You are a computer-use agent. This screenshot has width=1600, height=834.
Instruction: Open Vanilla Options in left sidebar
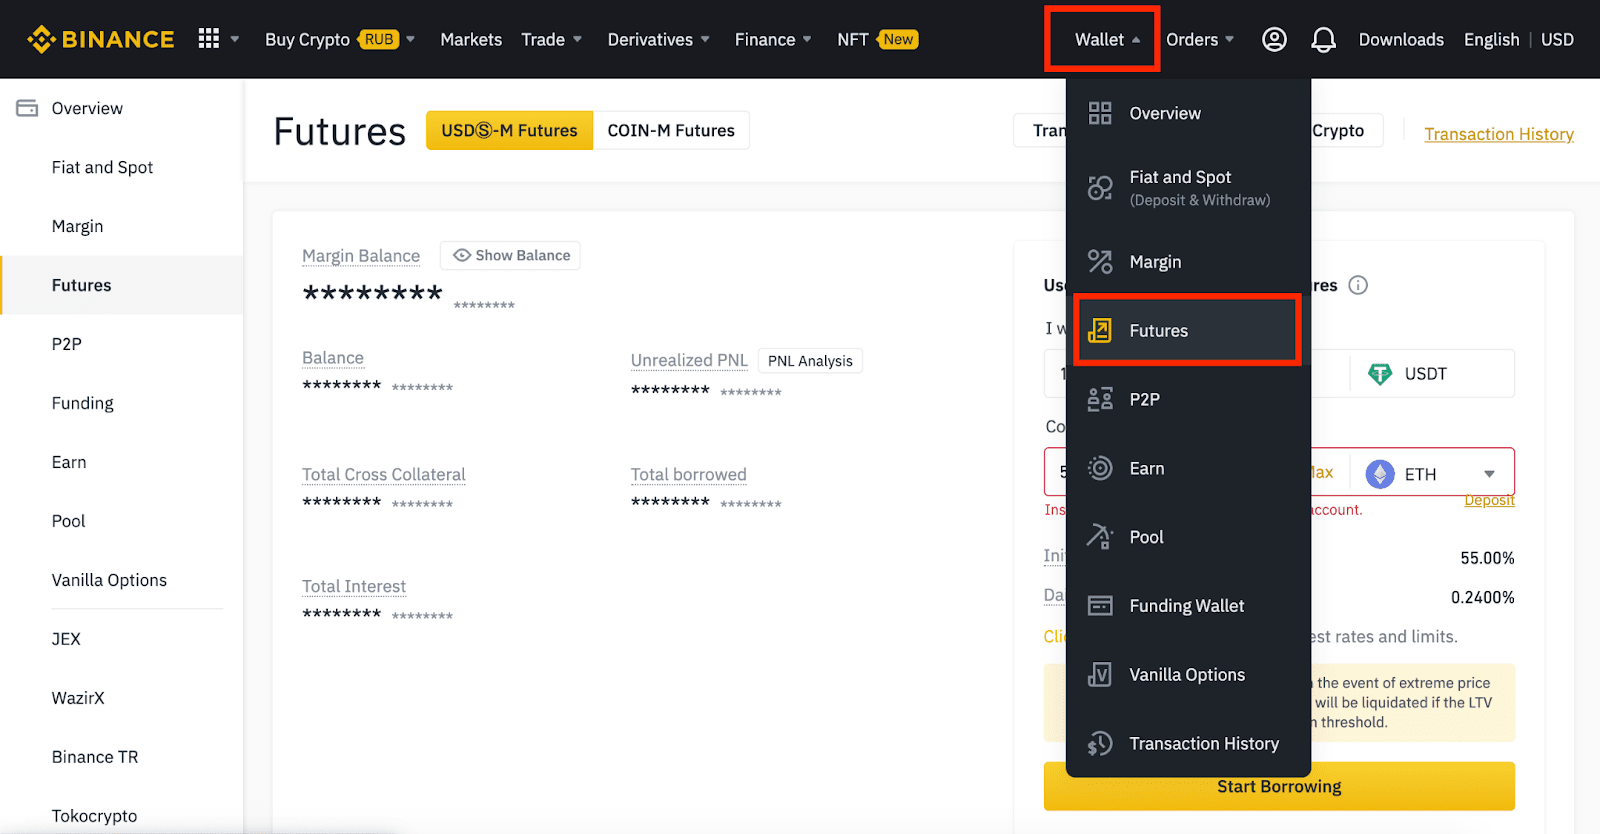click(109, 580)
